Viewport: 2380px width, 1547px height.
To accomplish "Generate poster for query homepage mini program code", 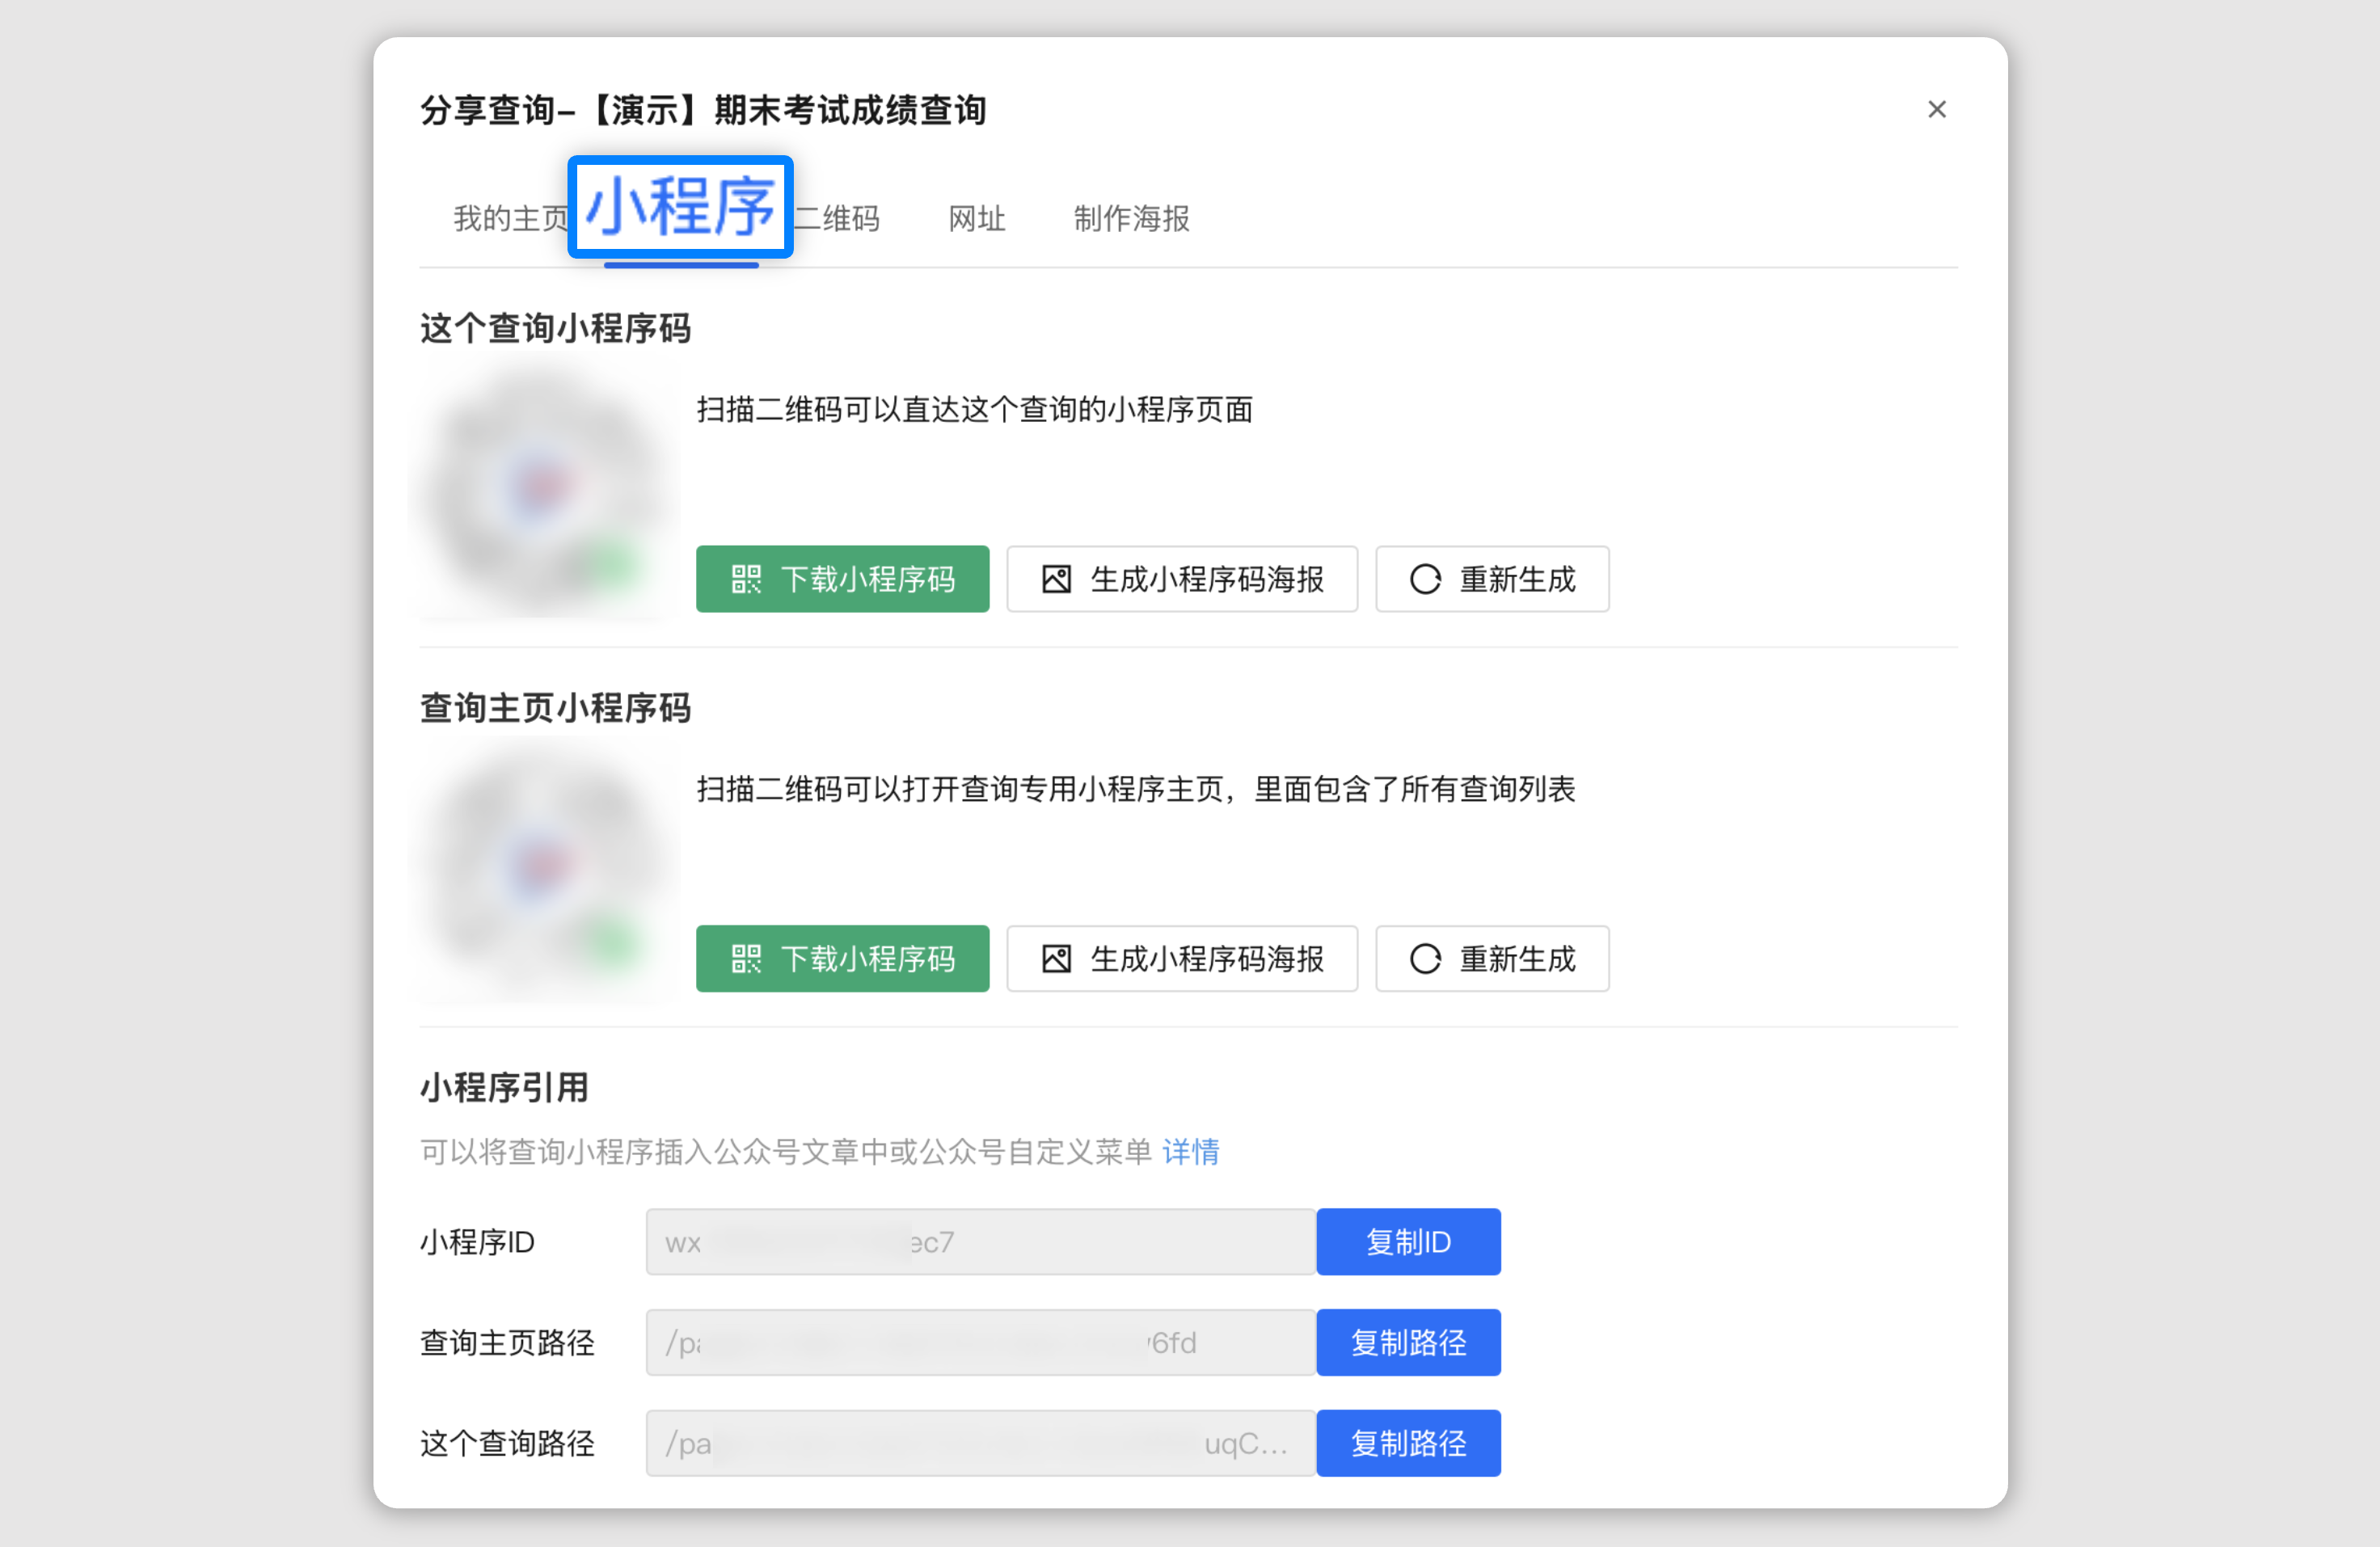I will click(x=1182, y=959).
